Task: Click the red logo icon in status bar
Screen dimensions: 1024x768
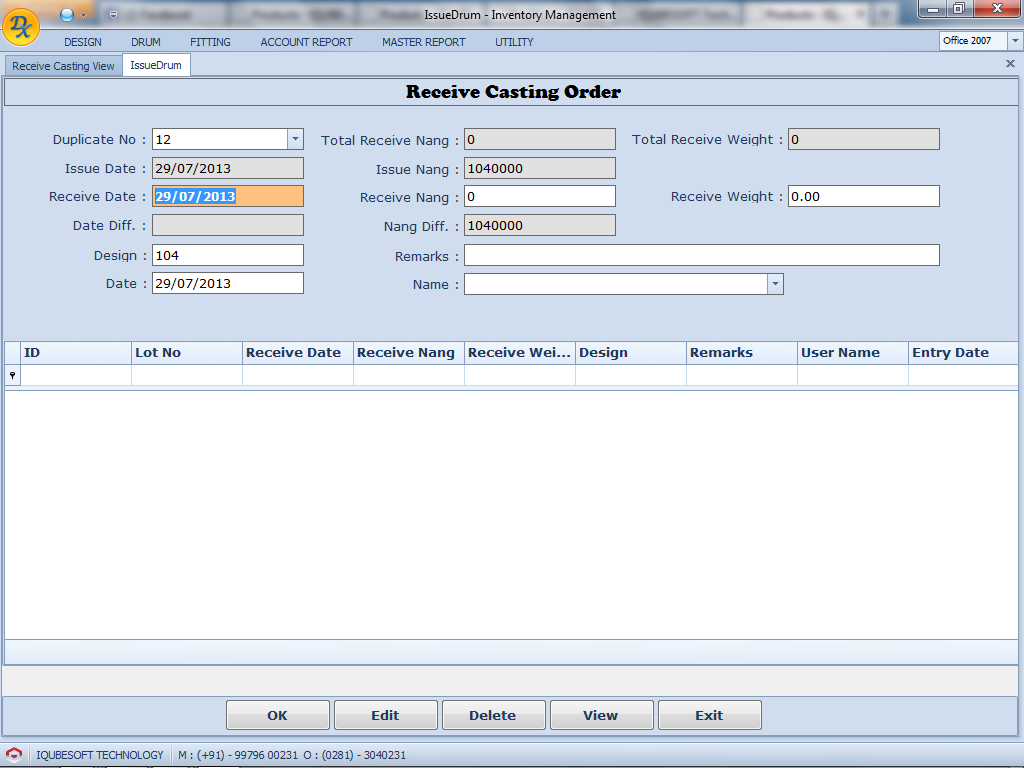Action: (x=14, y=755)
